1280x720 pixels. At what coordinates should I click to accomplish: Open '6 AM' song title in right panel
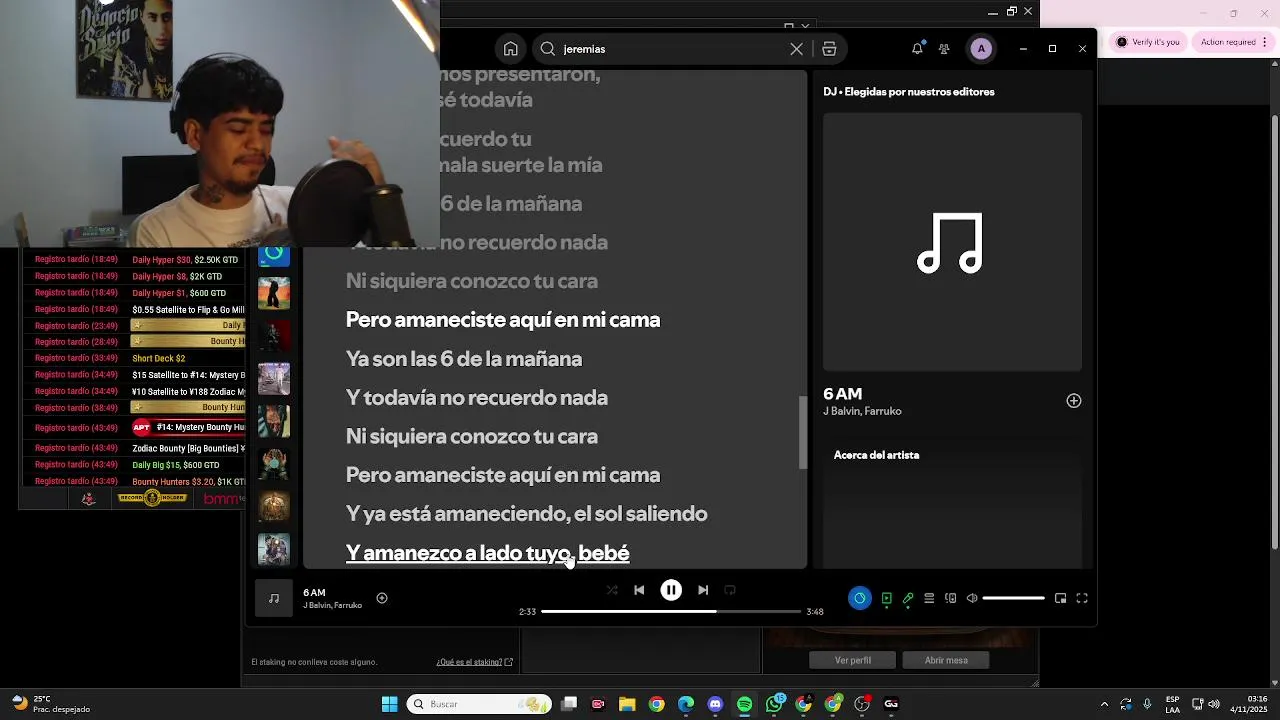click(x=842, y=394)
